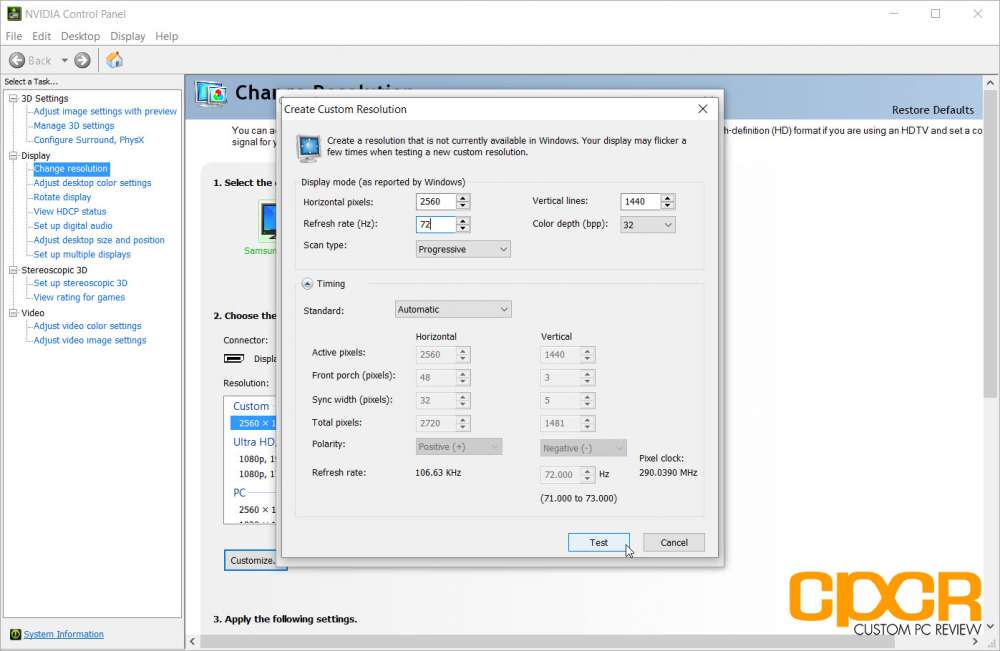1000x651 pixels.
Task: Click the home icon in the toolbar
Action: tap(114, 59)
